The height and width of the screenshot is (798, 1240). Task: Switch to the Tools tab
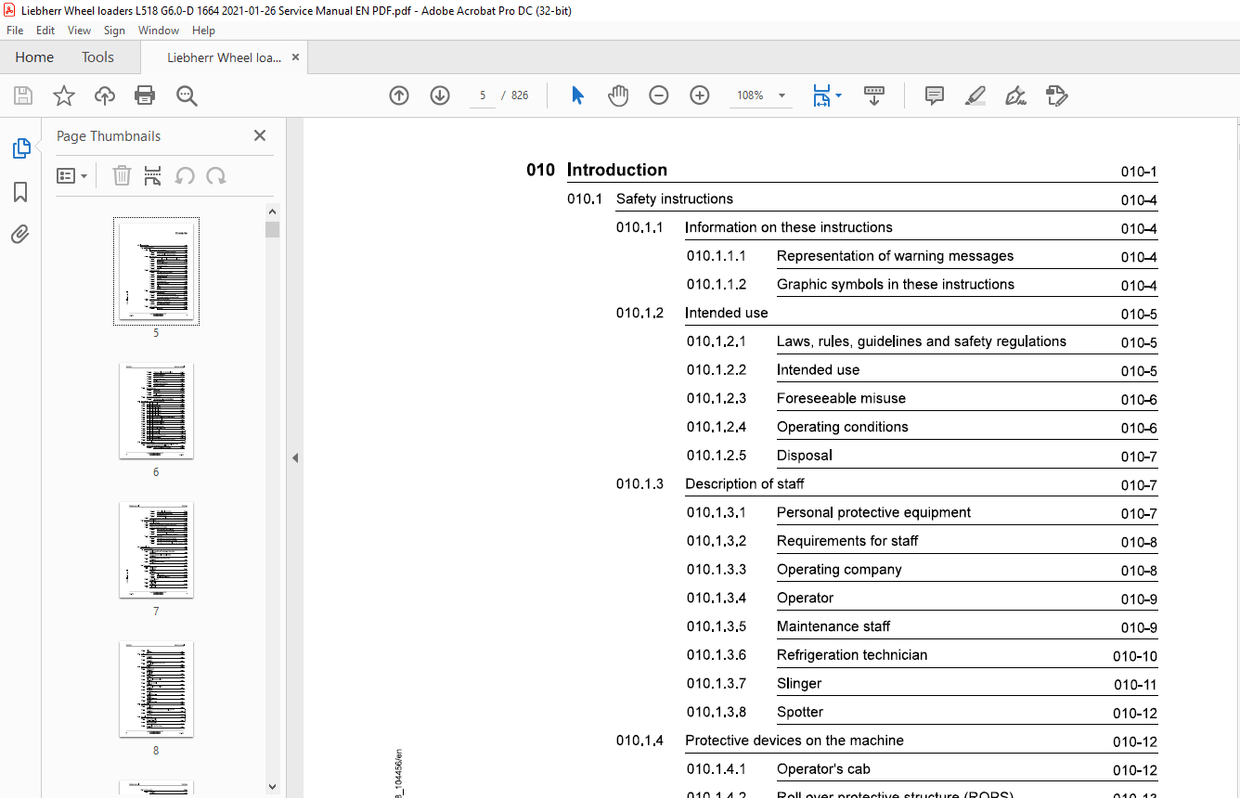97,57
